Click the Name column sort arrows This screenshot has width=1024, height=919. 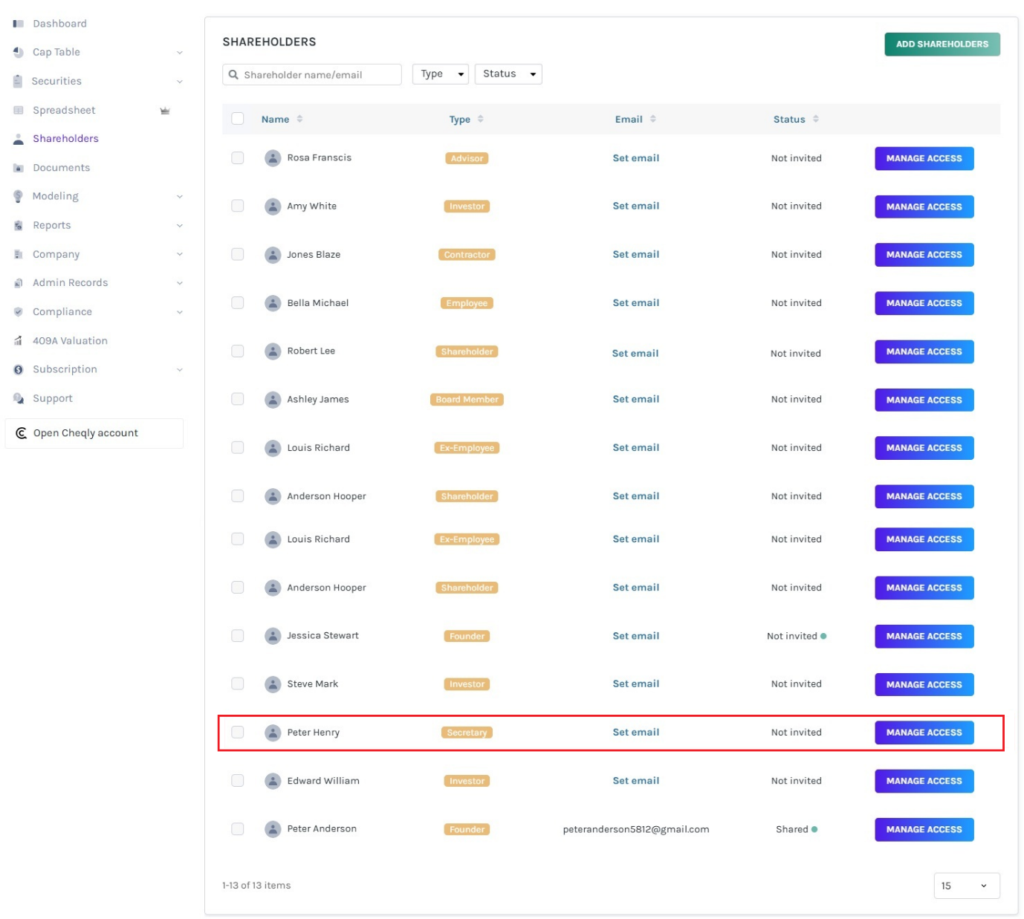(300, 119)
